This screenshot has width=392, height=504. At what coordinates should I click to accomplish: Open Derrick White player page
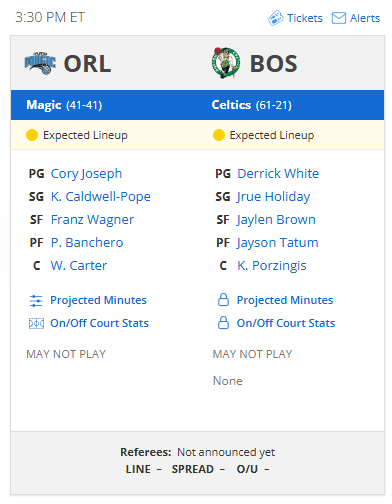278,174
